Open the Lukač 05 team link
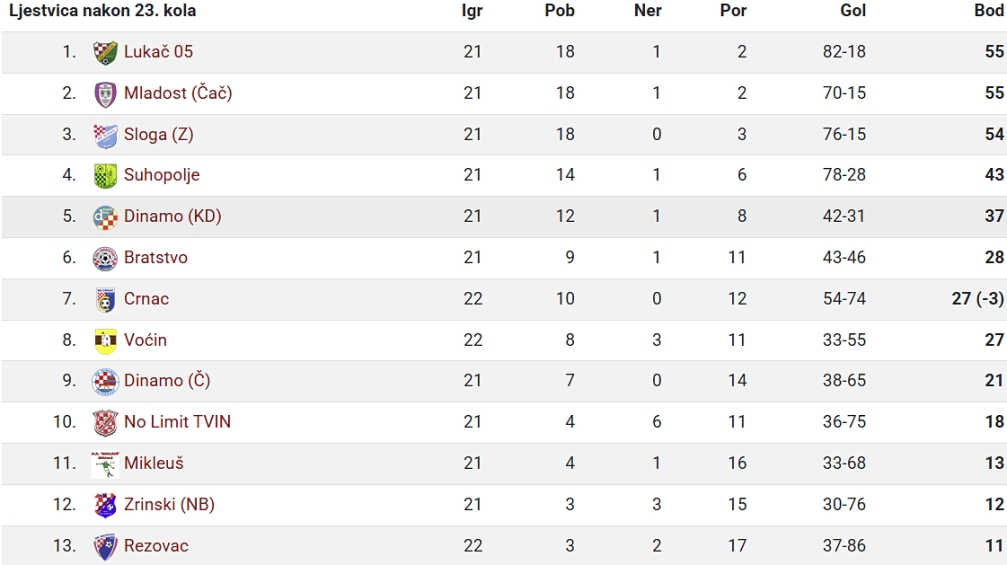 click(x=158, y=52)
